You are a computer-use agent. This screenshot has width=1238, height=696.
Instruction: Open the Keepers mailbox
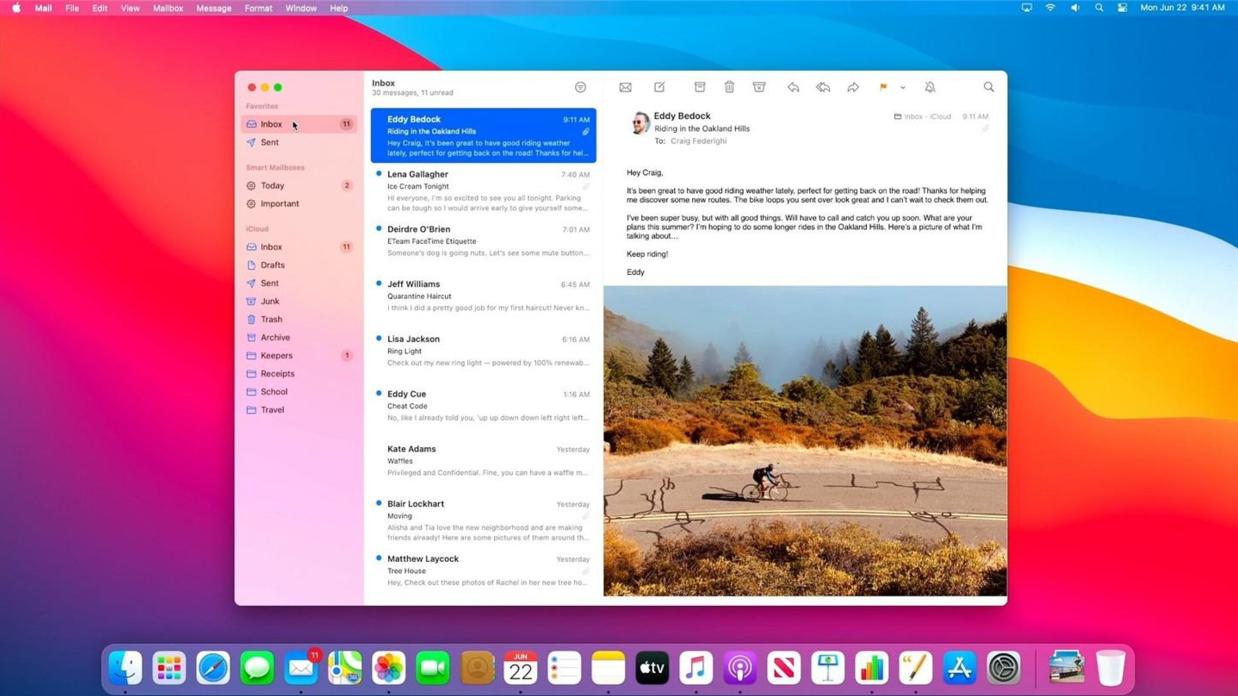pos(277,355)
